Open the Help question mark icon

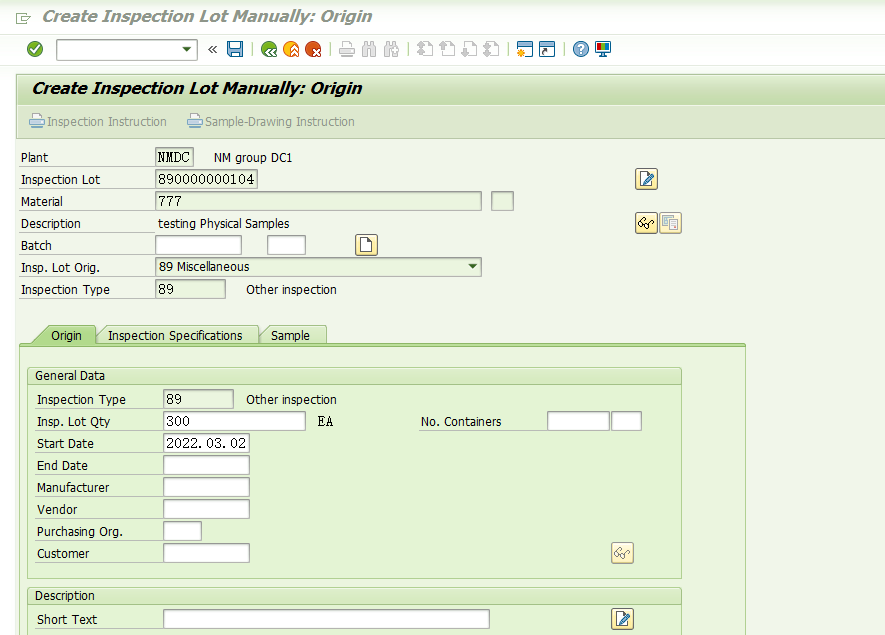(581, 50)
